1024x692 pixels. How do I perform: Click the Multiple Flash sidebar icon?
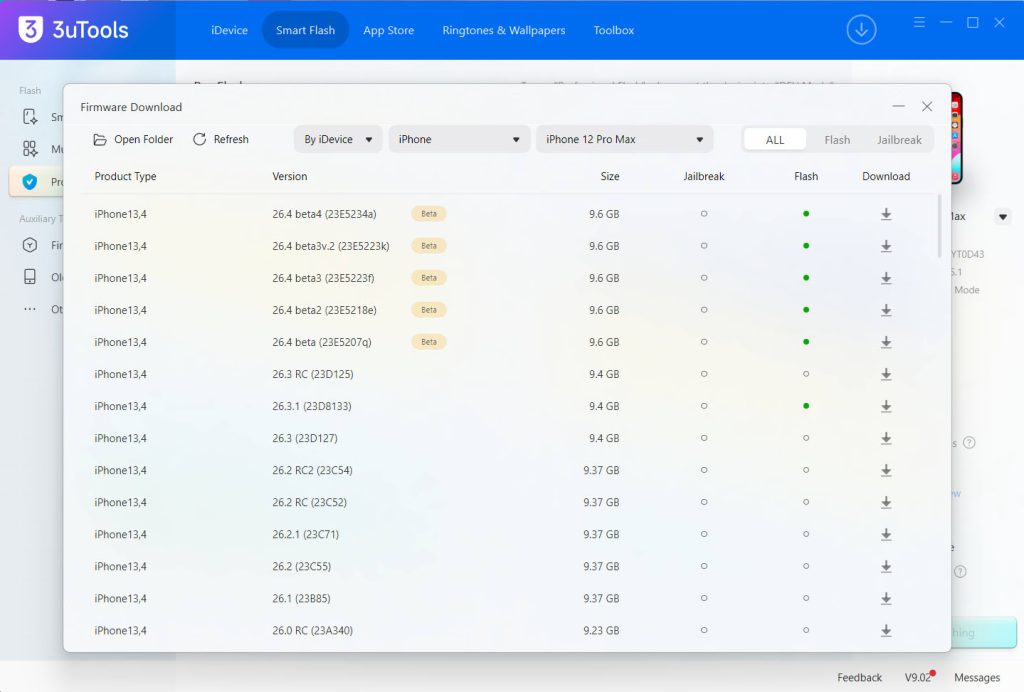pyautogui.click(x=30, y=149)
